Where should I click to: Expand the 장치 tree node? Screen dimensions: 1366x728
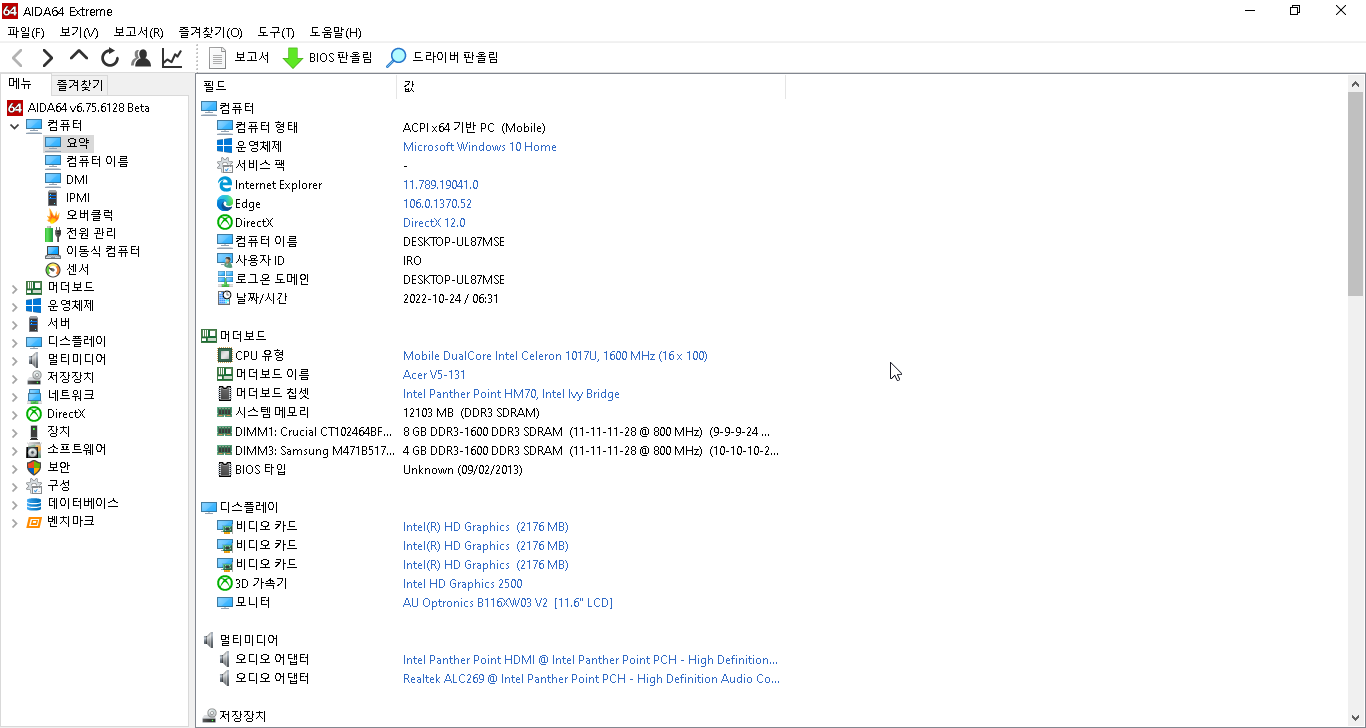pos(15,432)
